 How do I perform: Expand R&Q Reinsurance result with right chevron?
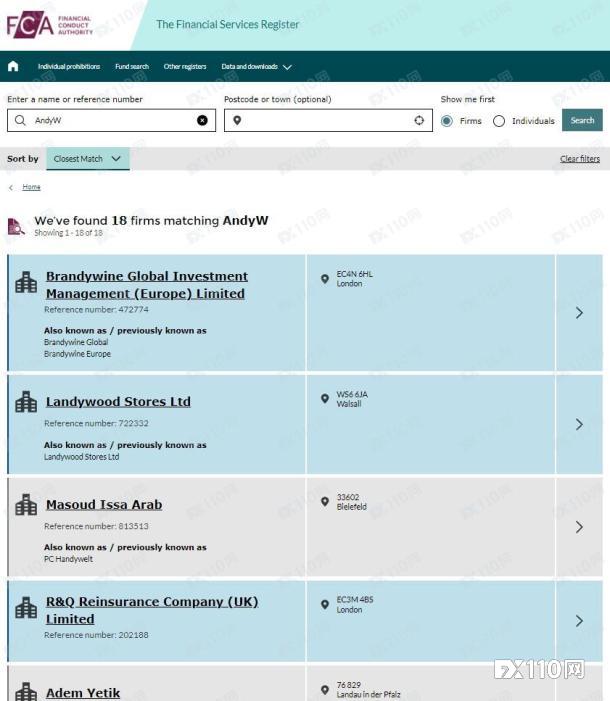579,621
